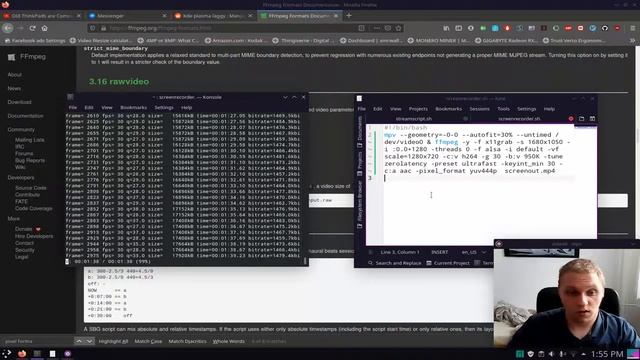The width and height of the screenshot is (640, 360).
Task: Click the quick-open icon beside Kate tabs
Action: click(582, 119)
